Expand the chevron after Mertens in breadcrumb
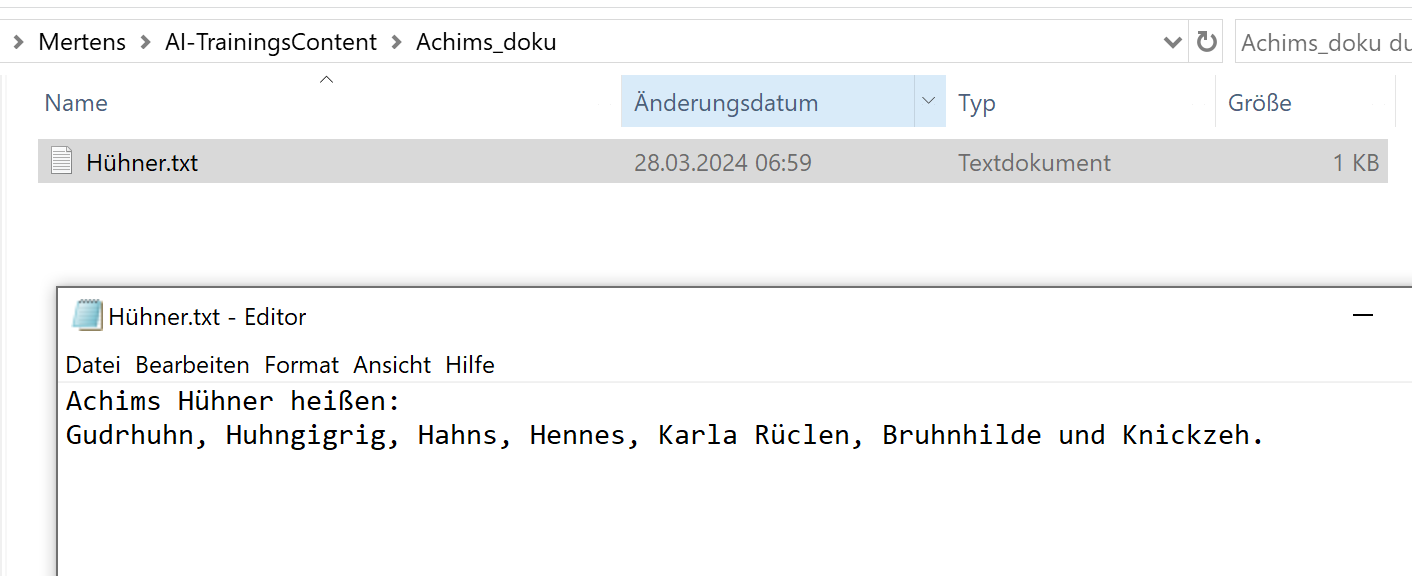This screenshot has width=1412, height=576. (146, 42)
